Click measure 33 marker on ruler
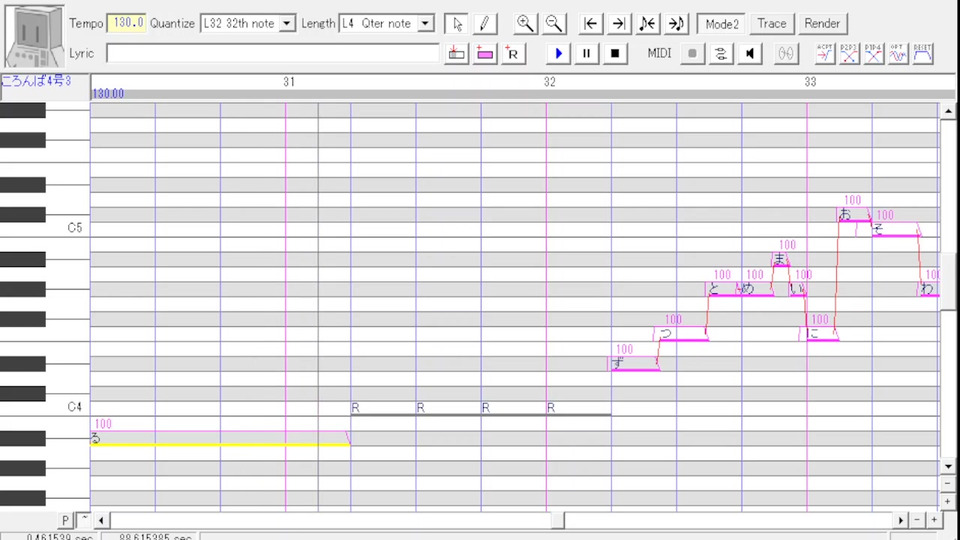 810,81
